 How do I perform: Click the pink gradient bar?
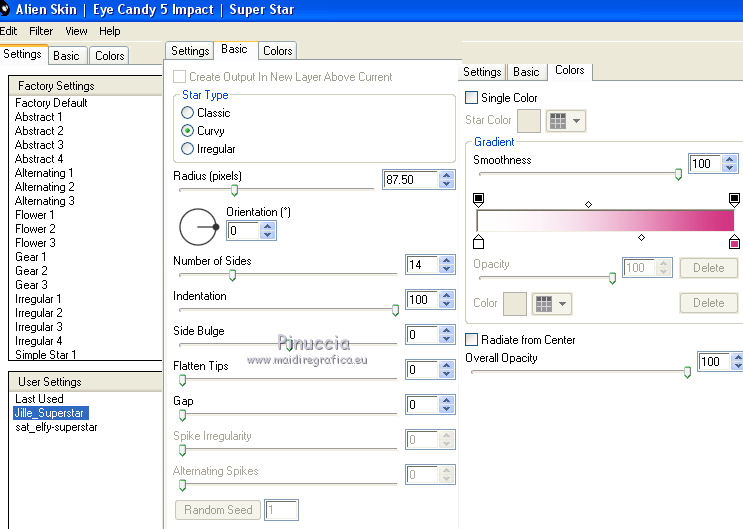(x=606, y=221)
